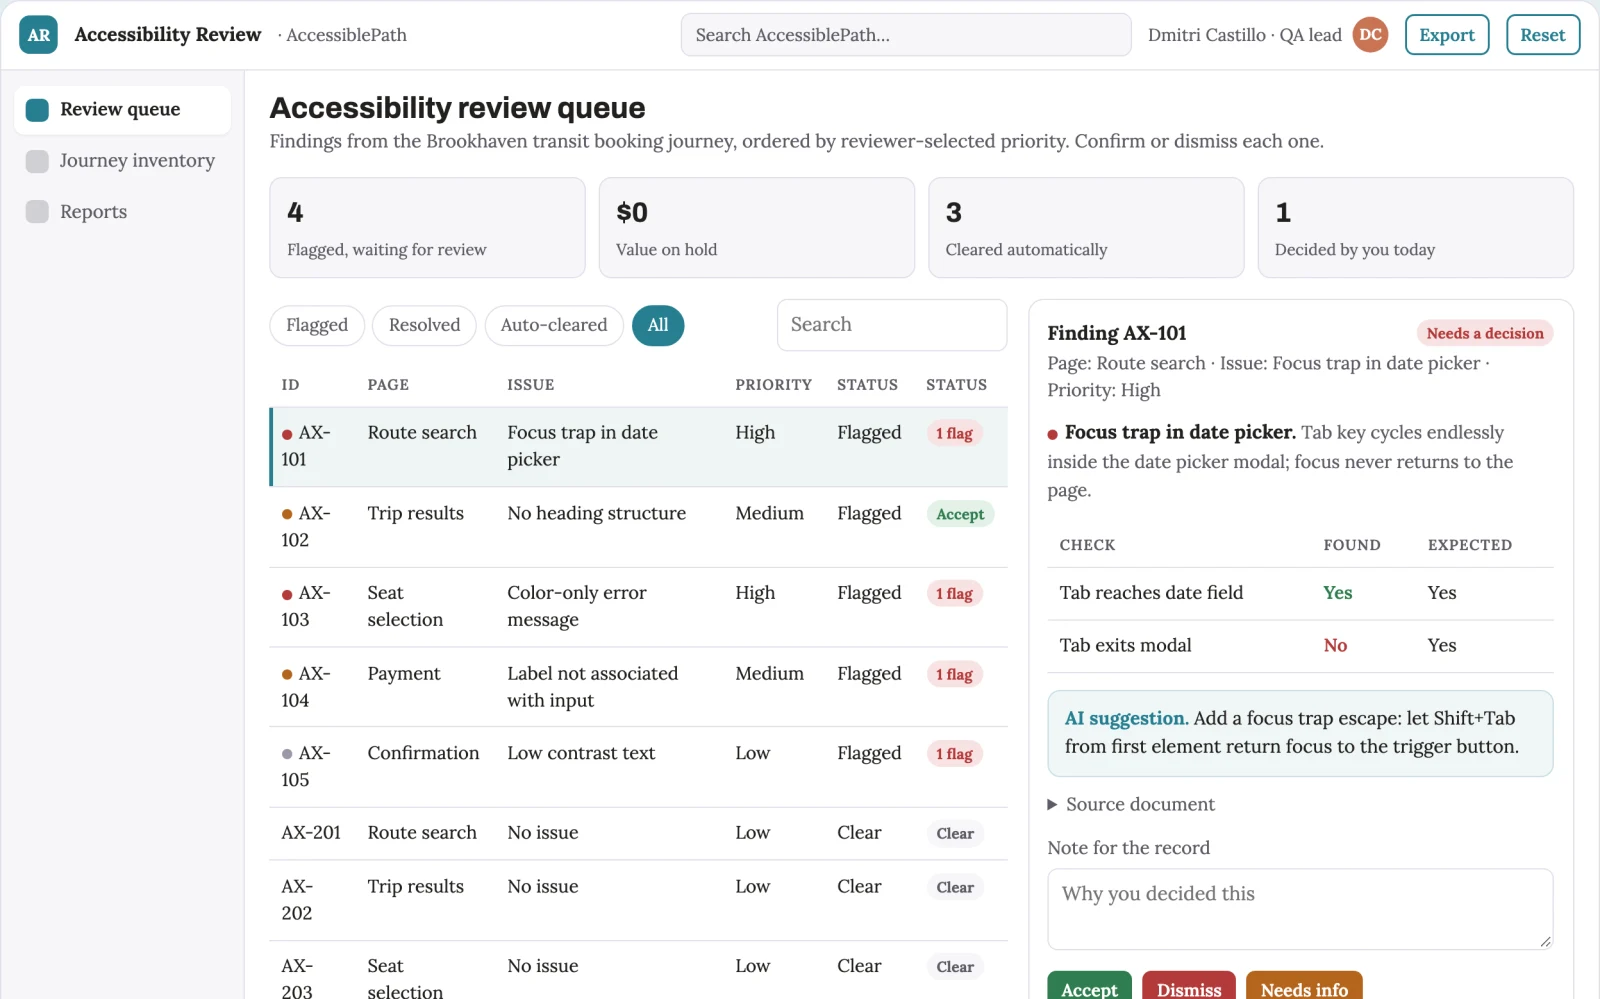Switch to Auto-cleared filter
The width and height of the screenshot is (1600, 999).
click(x=554, y=325)
